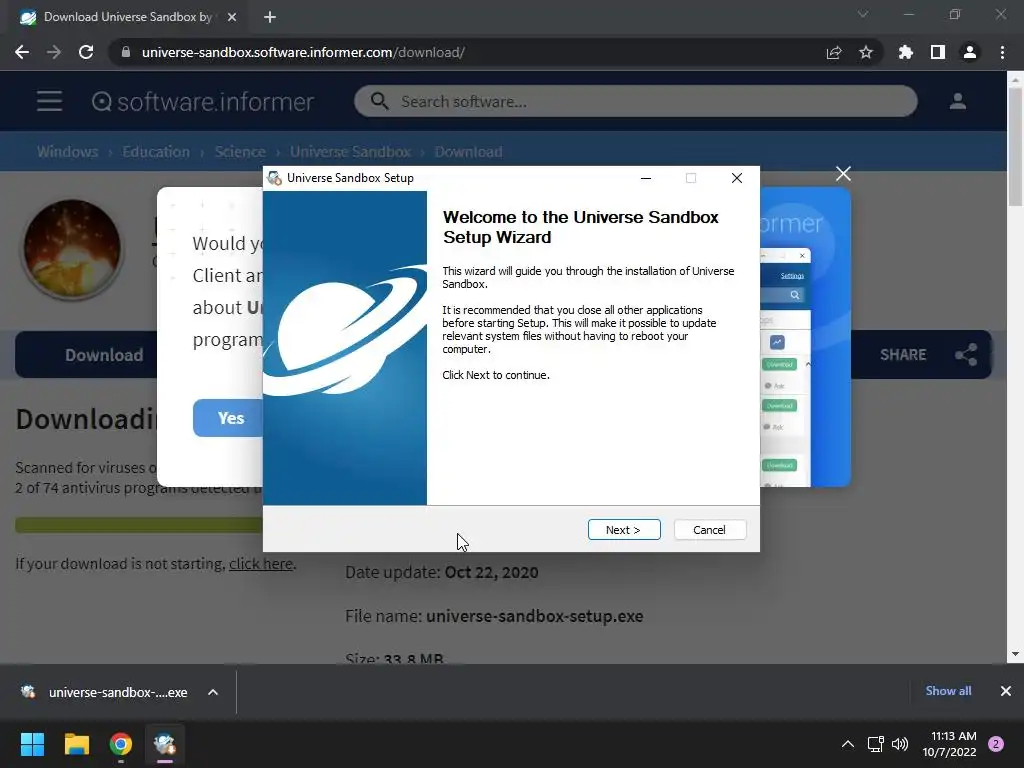Click the Universe Sandbox app thumbnail
The width and height of the screenshot is (1024, 768).
click(72, 249)
